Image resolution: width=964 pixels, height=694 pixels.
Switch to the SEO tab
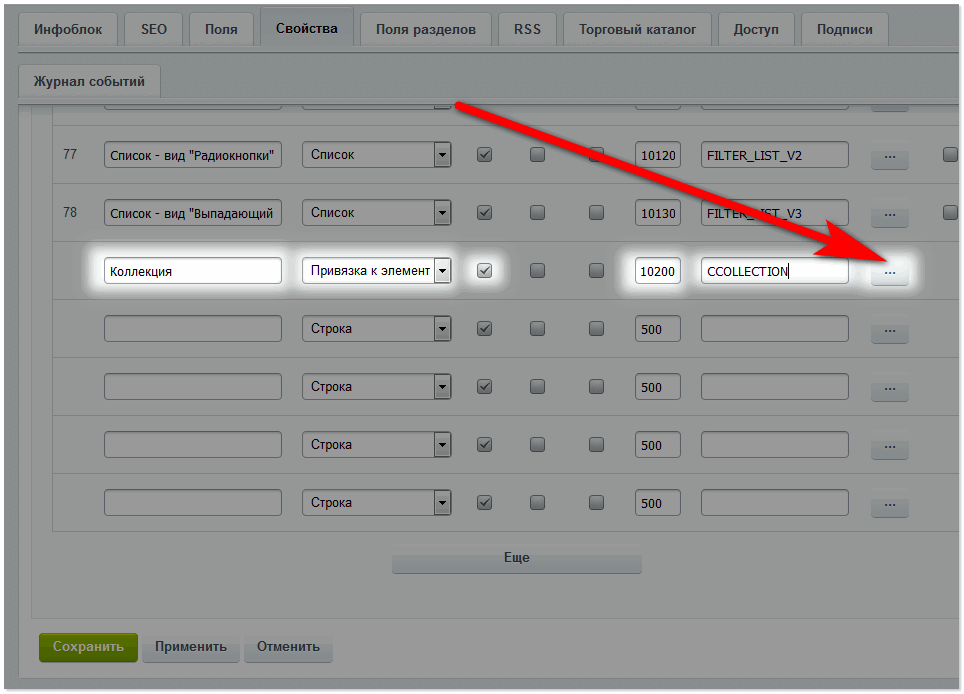click(x=154, y=30)
